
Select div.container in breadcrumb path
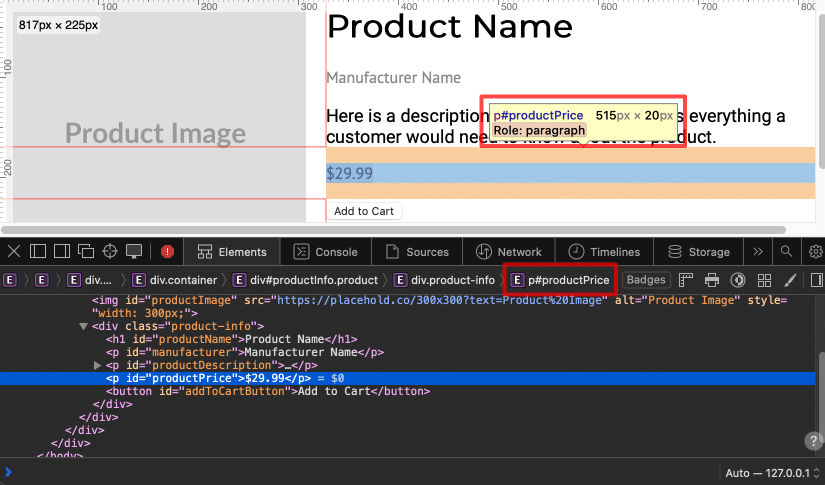[x=175, y=280]
